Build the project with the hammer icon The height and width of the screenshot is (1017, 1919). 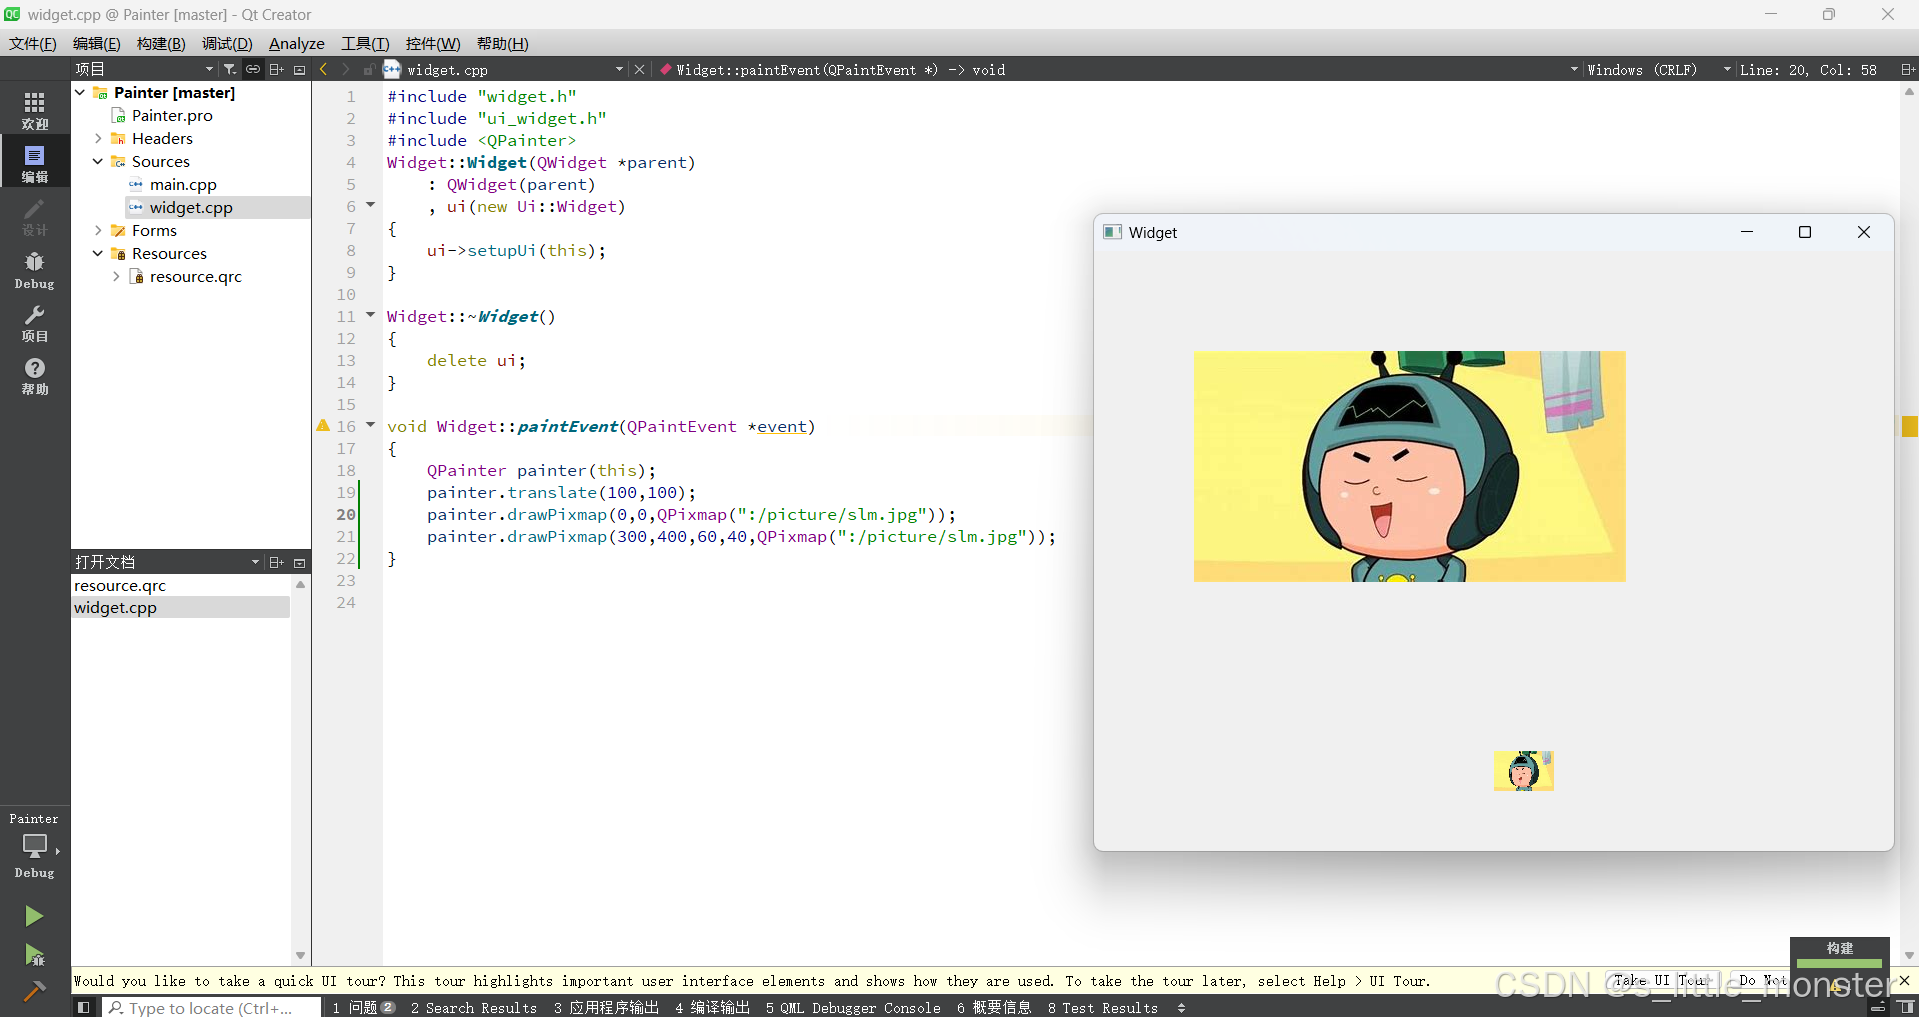coord(34,991)
